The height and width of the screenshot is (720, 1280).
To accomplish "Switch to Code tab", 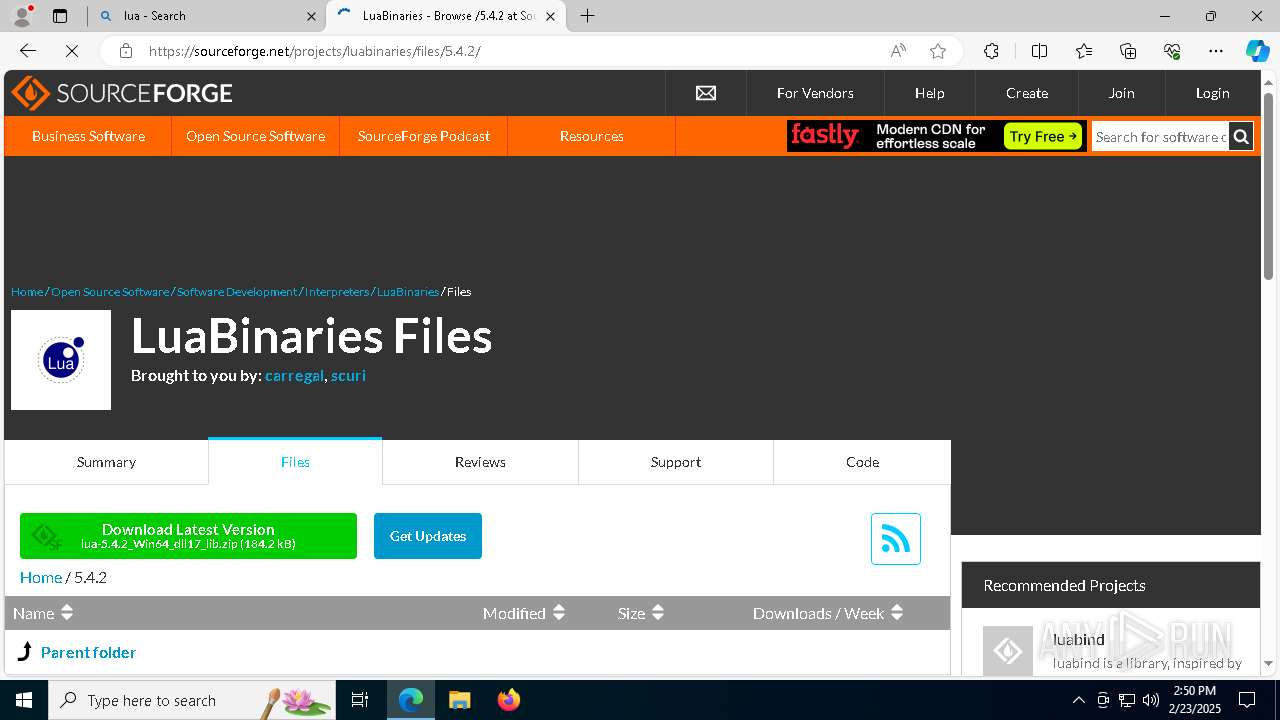I will (x=862, y=462).
